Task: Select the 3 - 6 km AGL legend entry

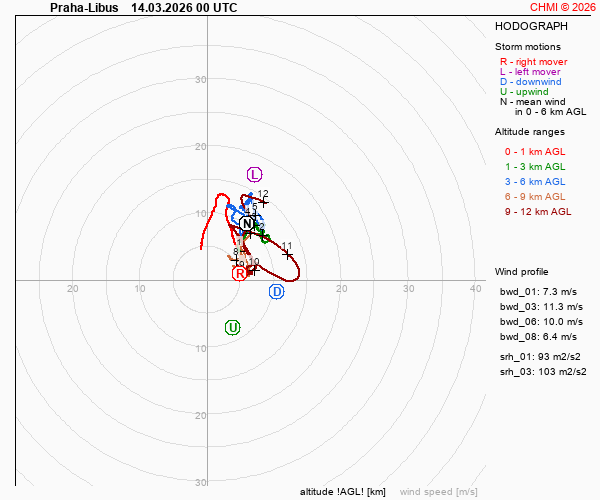Action: (534, 182)
